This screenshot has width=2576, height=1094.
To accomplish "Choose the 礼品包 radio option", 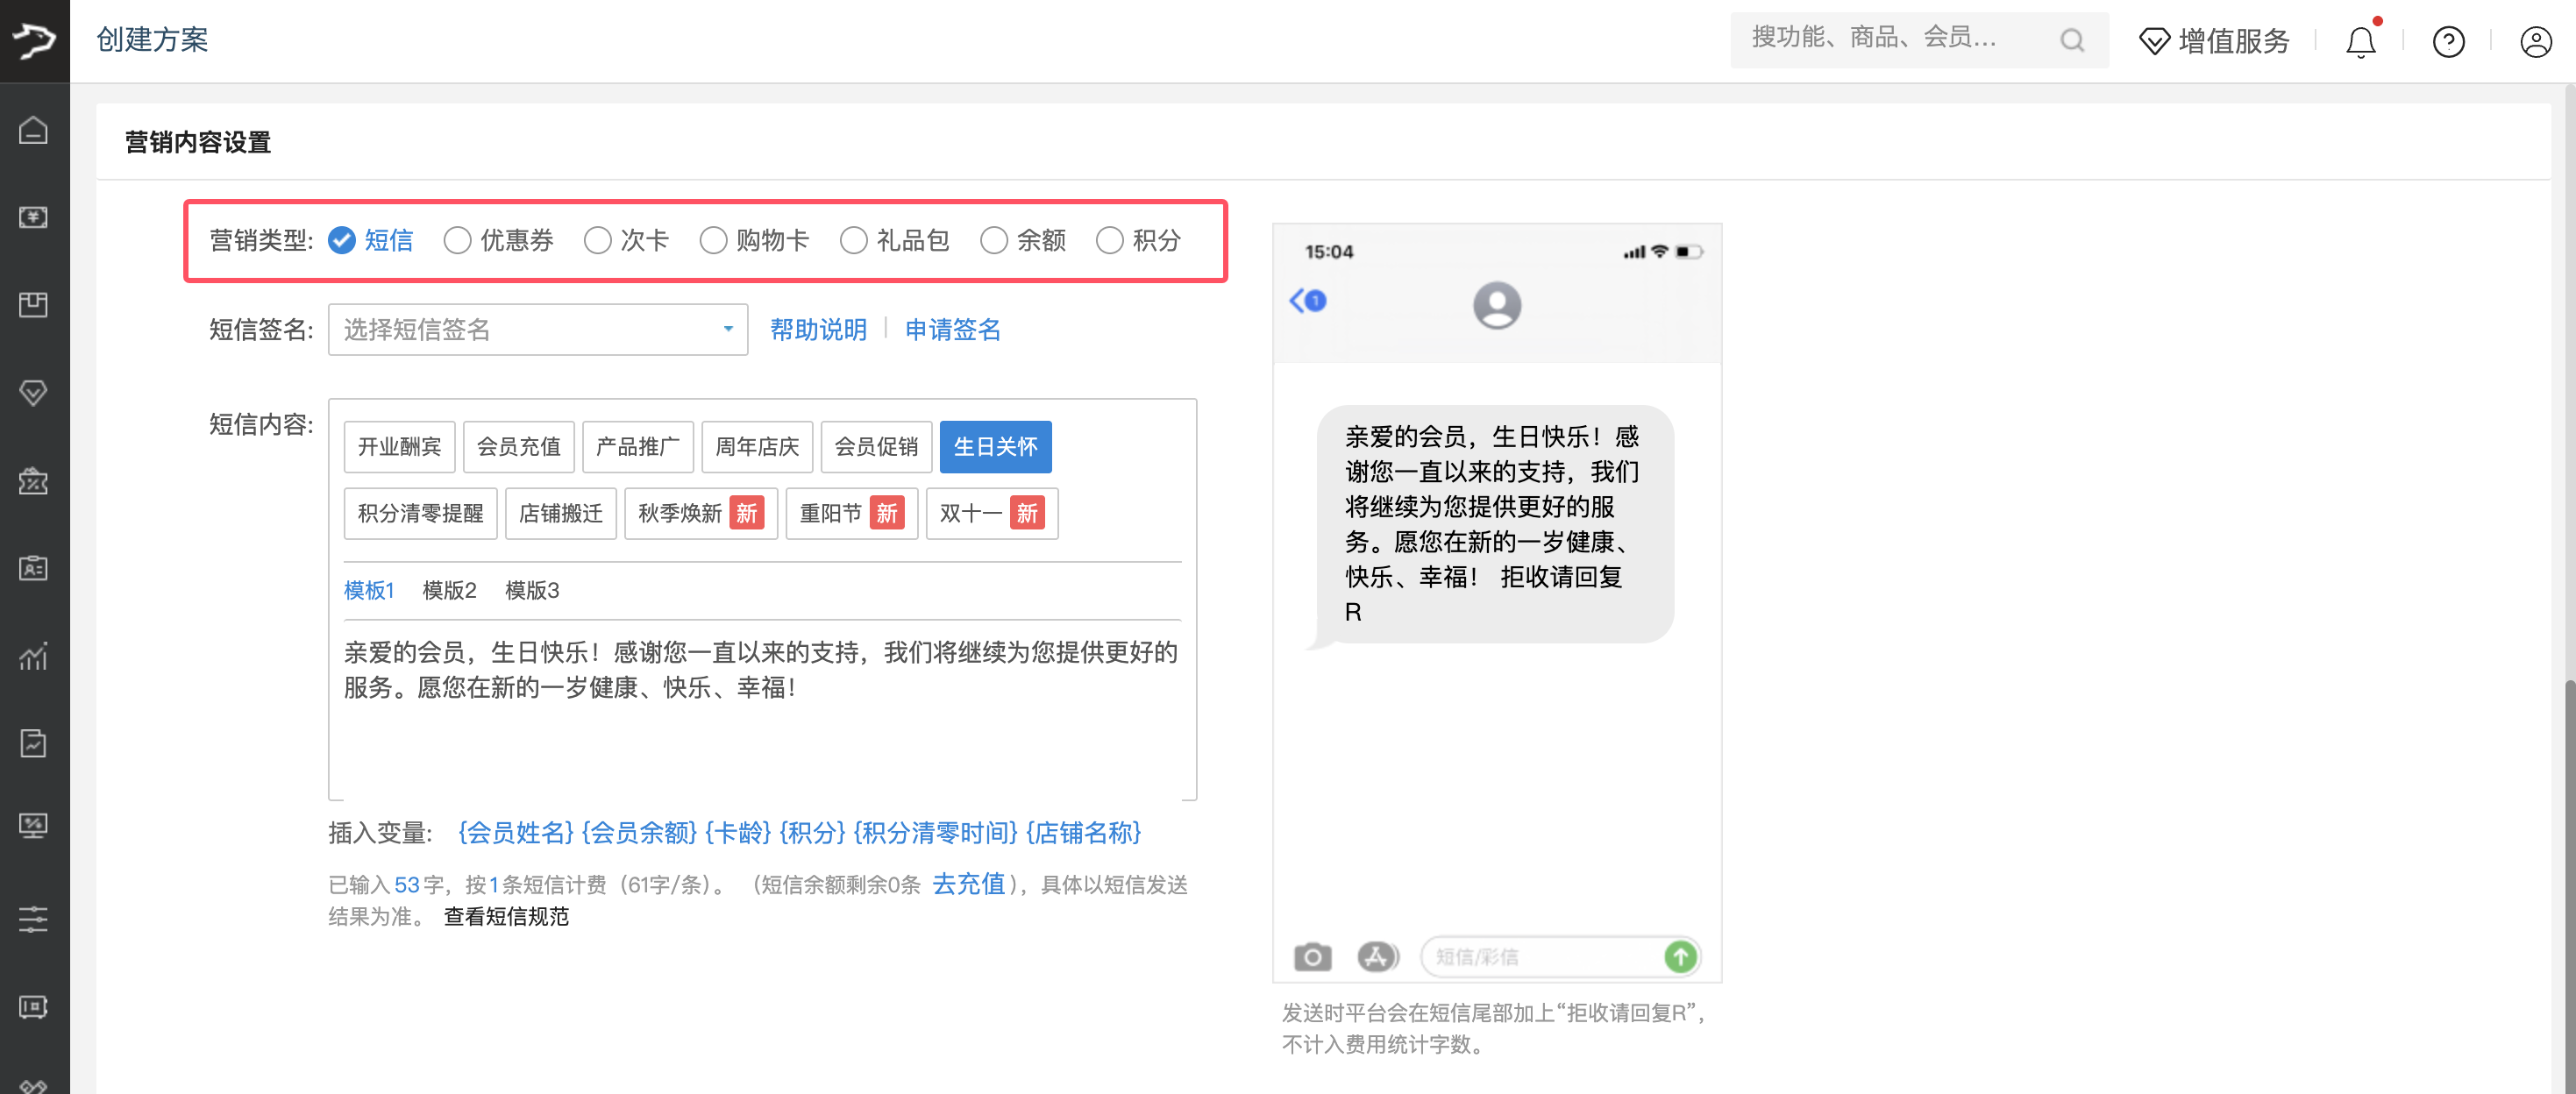I will (x=853, y=241).
